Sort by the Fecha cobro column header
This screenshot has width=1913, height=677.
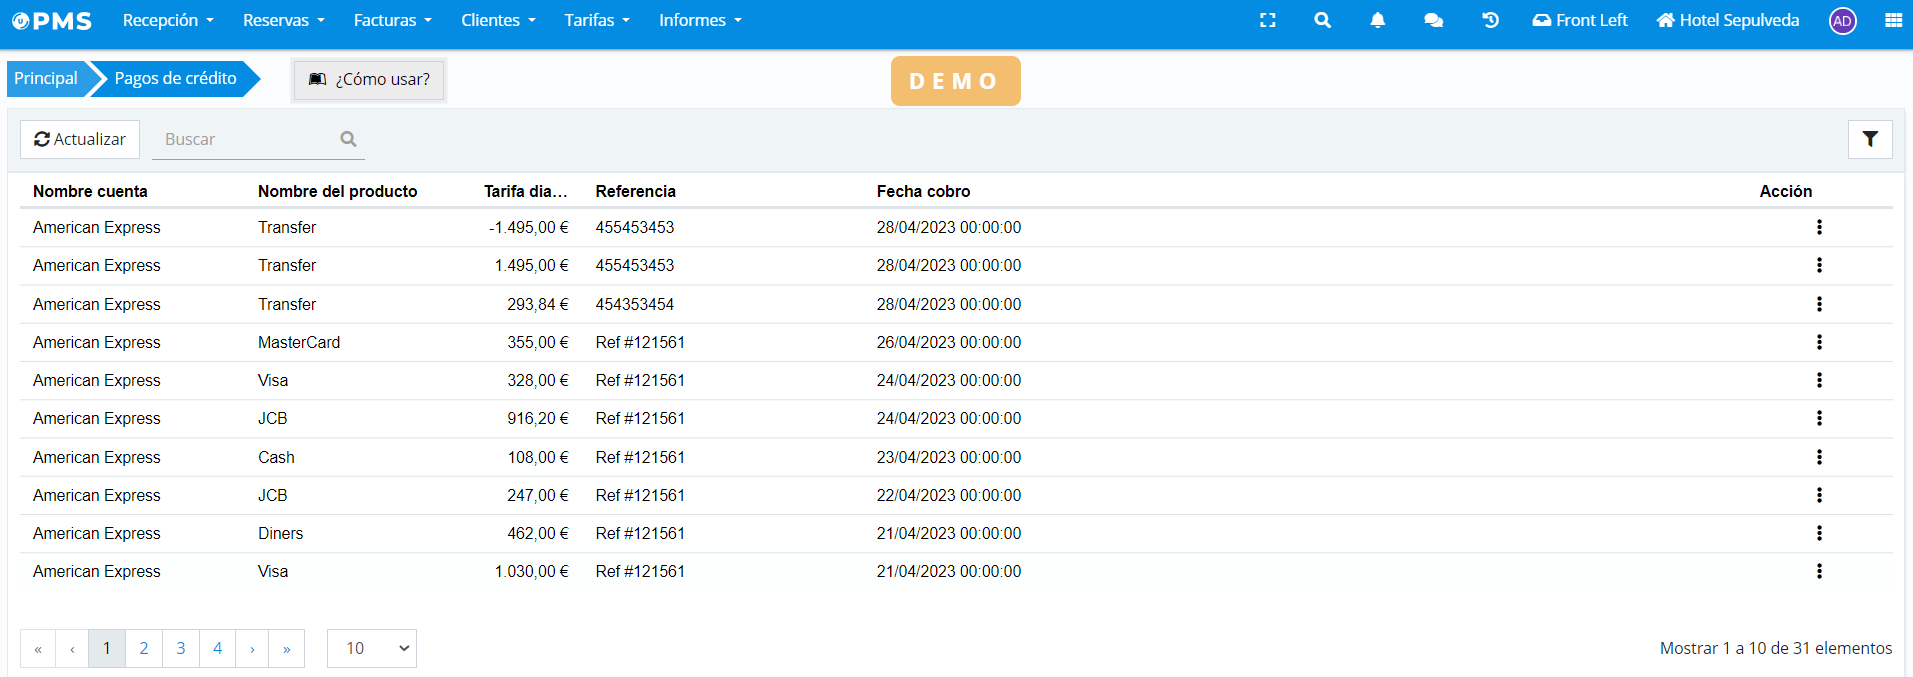pos(923,191)
